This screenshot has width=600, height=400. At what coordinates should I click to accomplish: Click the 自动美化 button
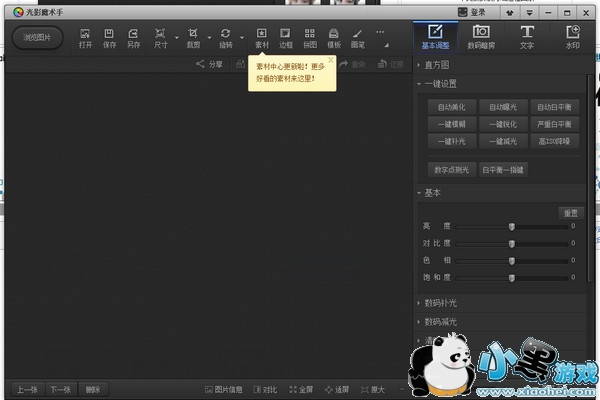[452, 106]
